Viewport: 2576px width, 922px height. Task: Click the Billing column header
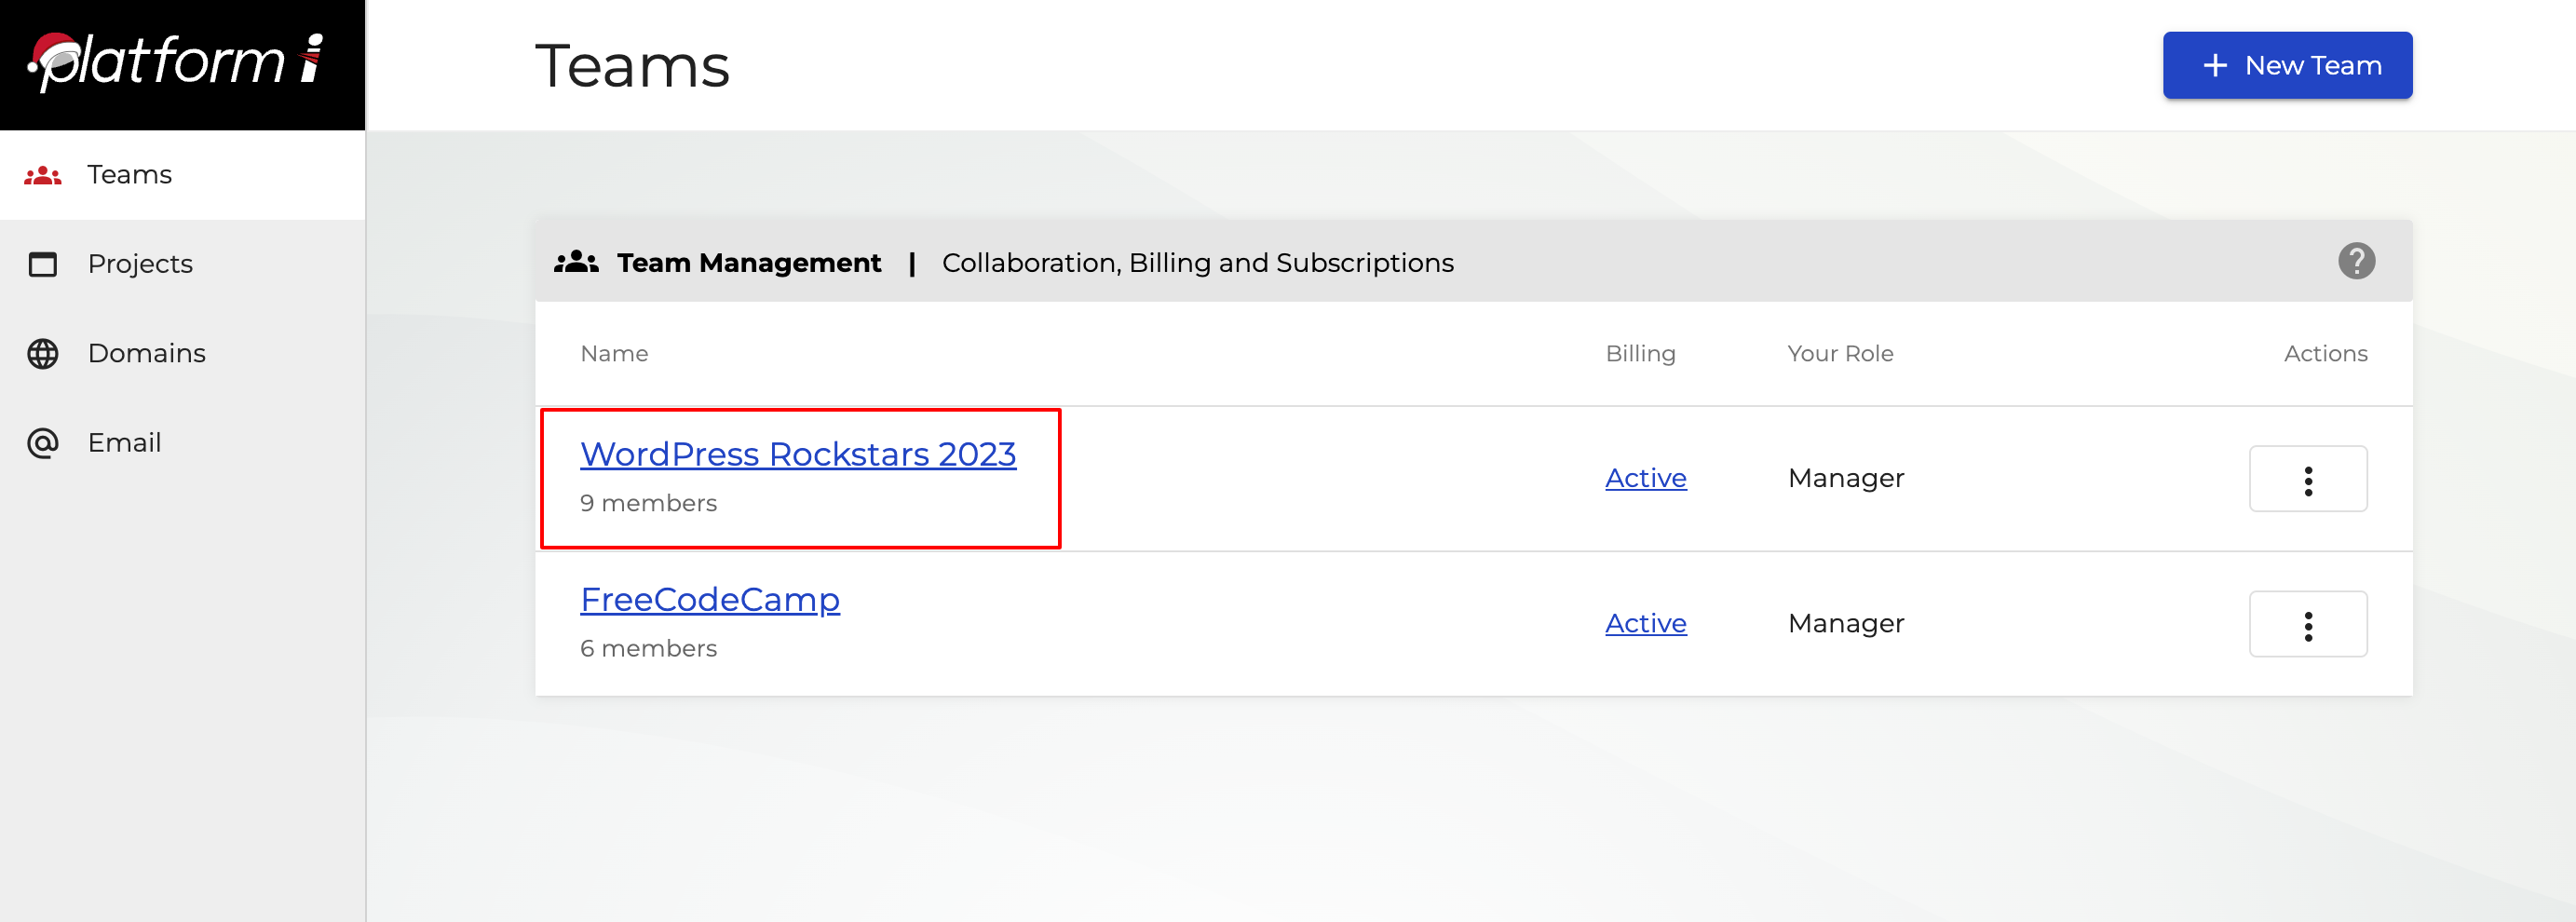click(1640, 354)
